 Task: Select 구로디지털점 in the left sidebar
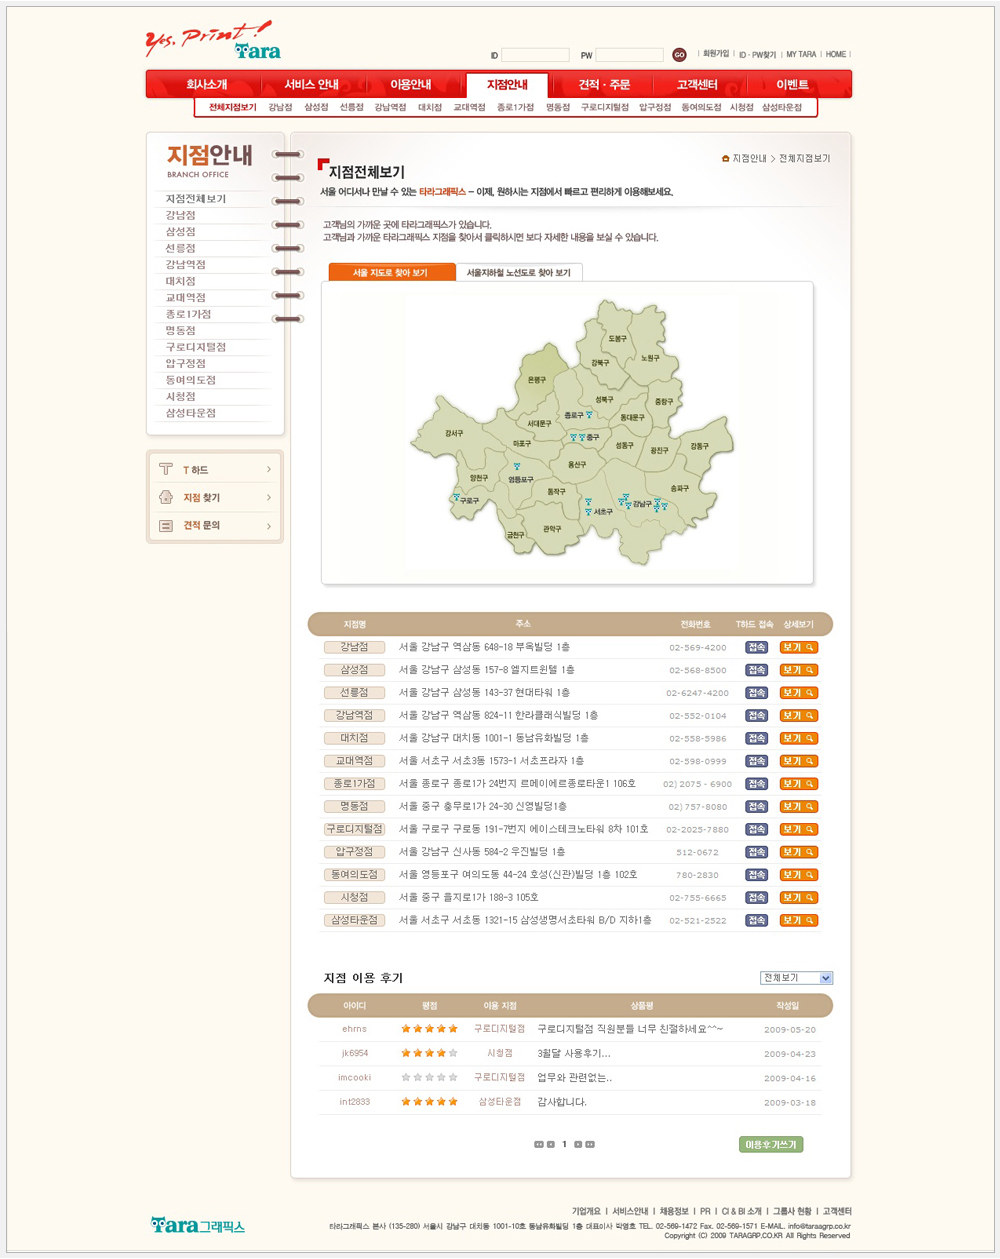[196, 347]
